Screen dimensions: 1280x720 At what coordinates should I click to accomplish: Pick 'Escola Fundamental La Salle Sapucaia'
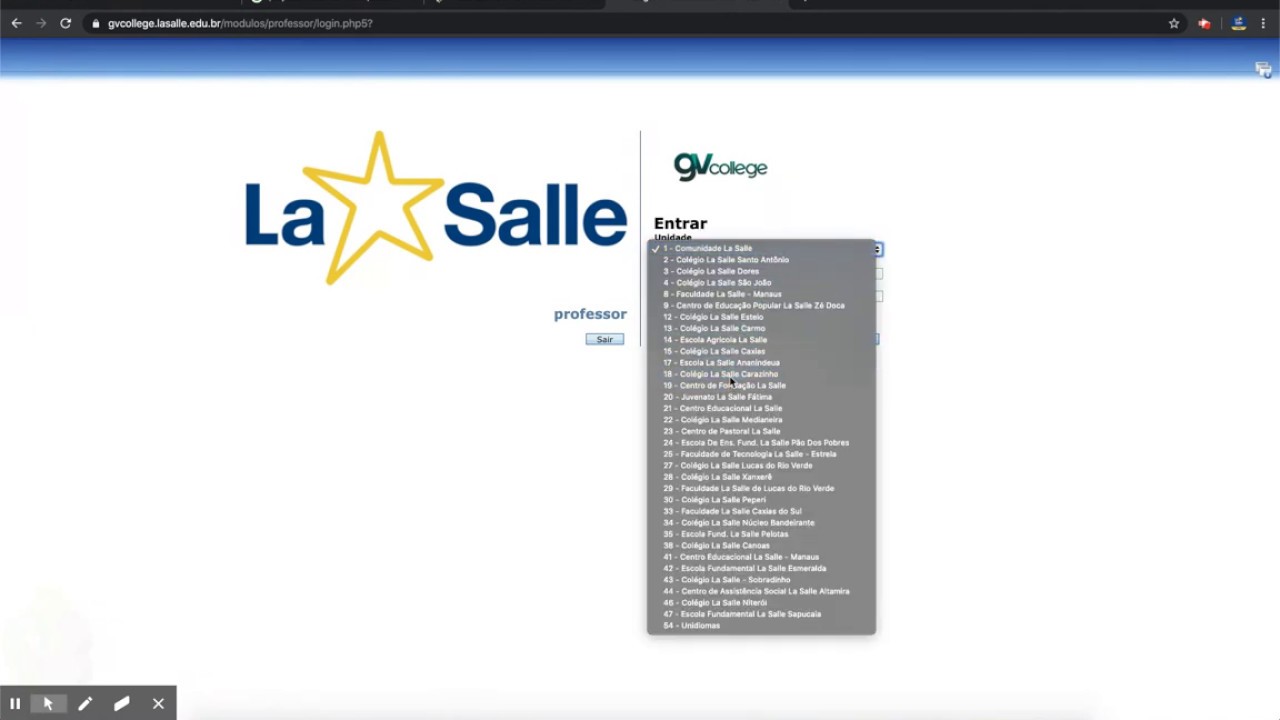pyautogui.click(x=761, y=614)
